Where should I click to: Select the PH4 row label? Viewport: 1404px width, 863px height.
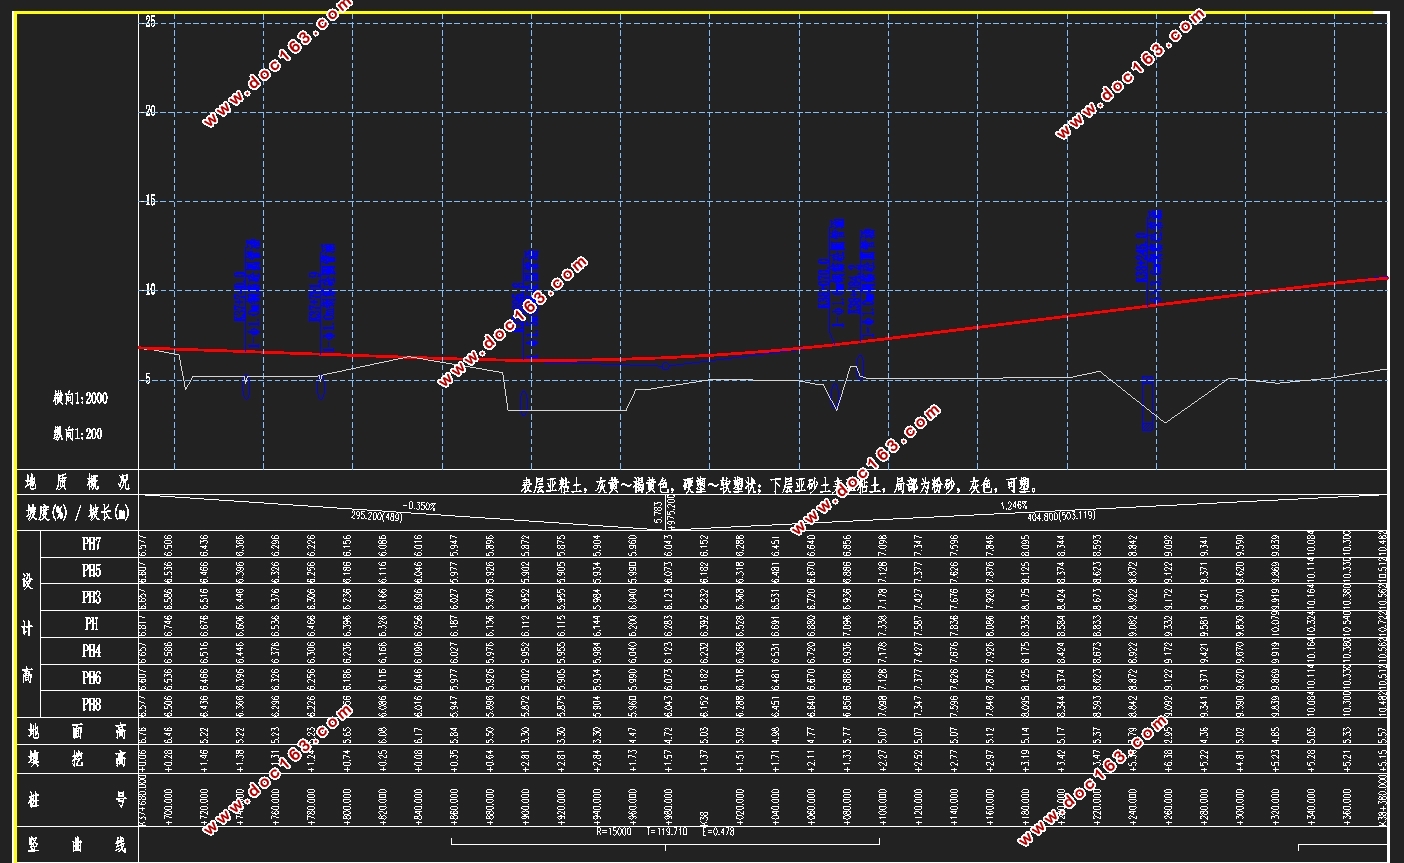(x=91, y=651)
